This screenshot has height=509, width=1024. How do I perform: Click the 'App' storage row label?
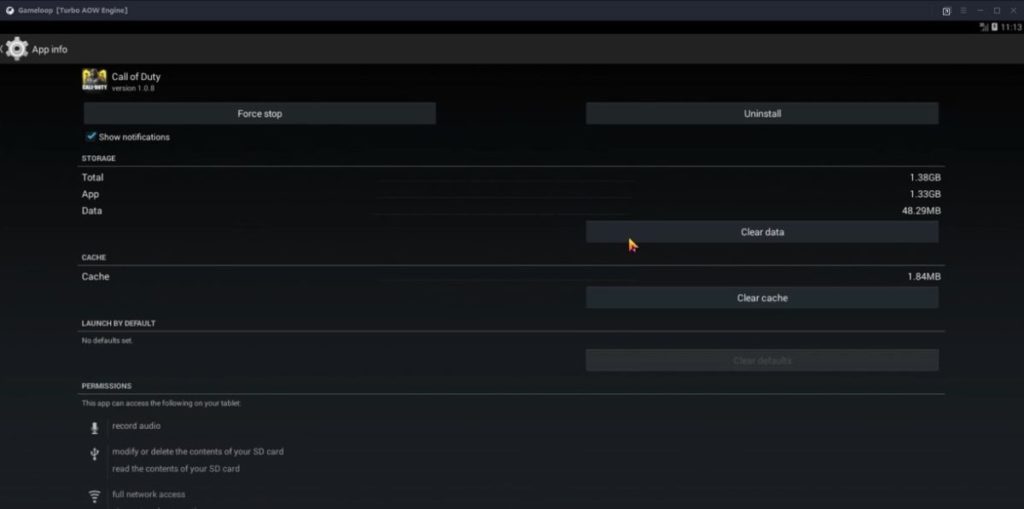coord(90,195)
